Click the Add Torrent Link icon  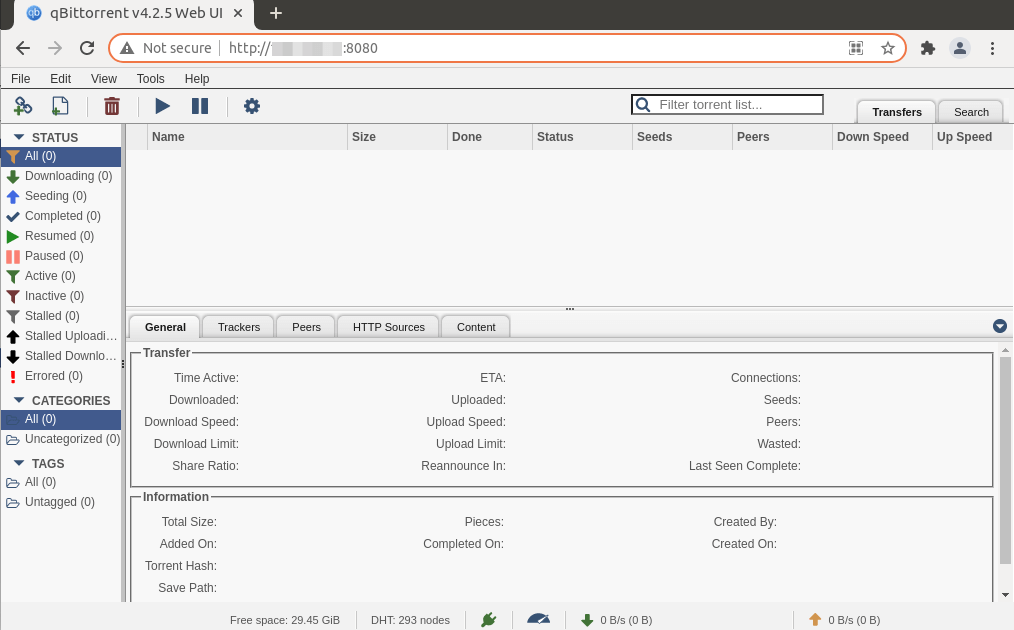pyautogui.click(x=22, y=106)
